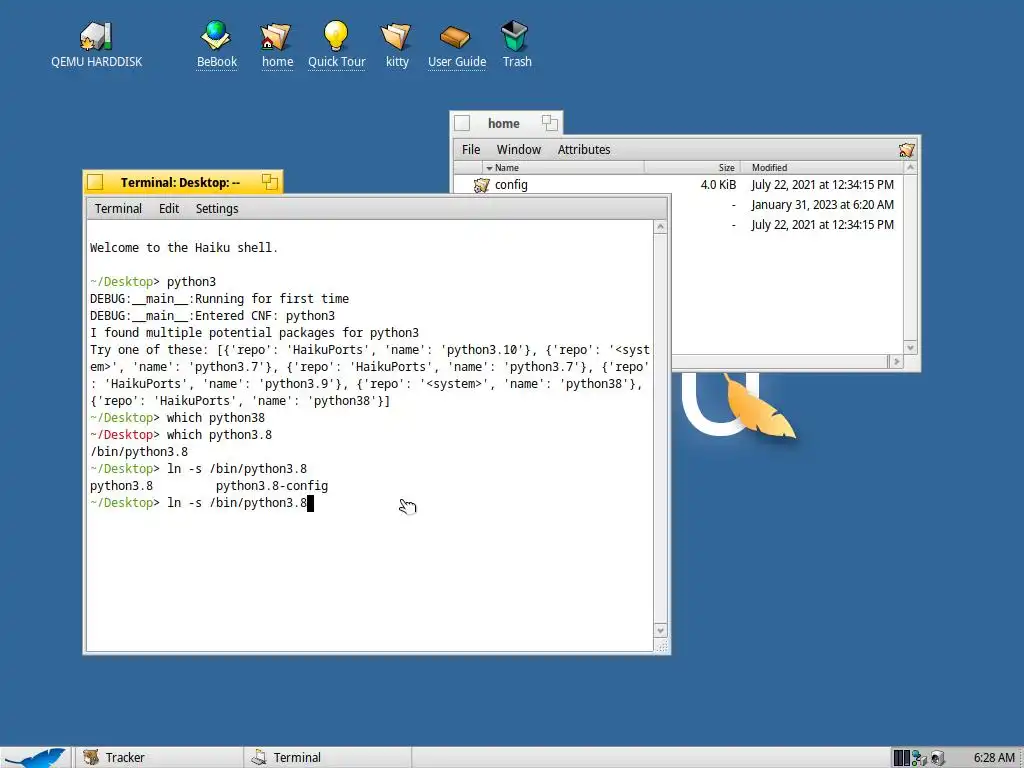Click 'January 31, 2023 at 6:20 AM' date

point(822,205)
